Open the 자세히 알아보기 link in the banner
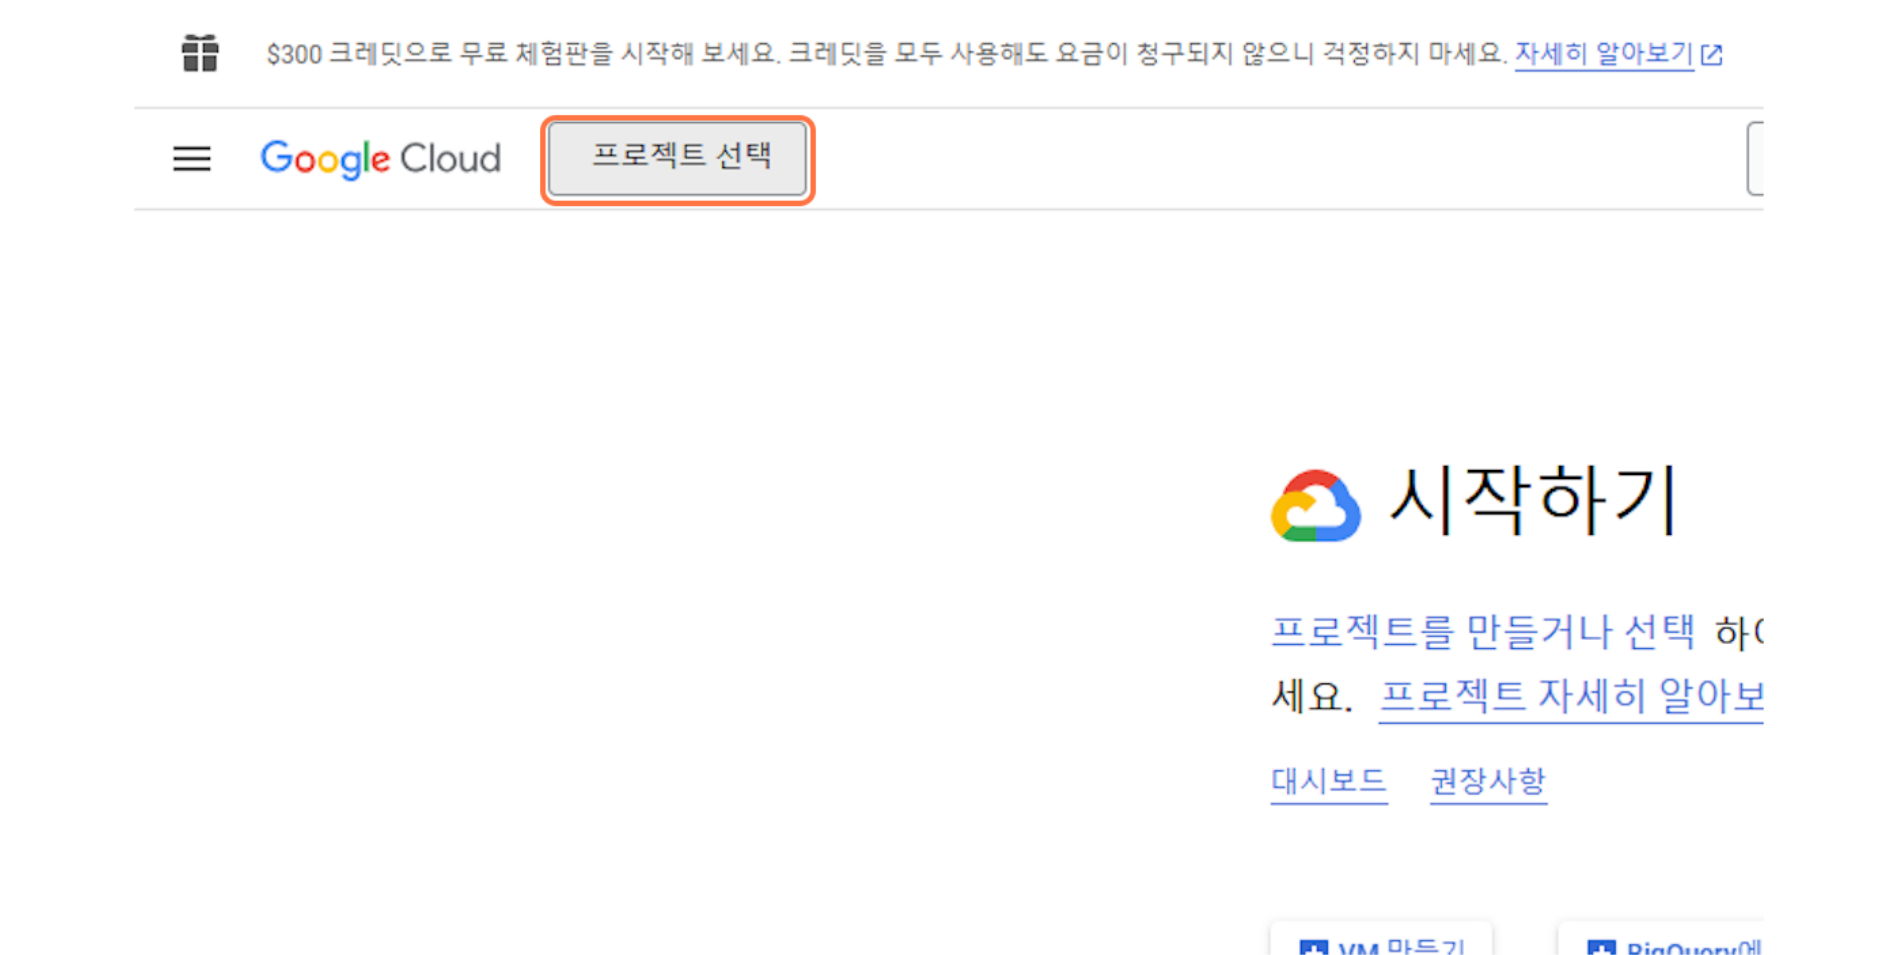Screen dimensions: 1898x955 pos(1604,53)
